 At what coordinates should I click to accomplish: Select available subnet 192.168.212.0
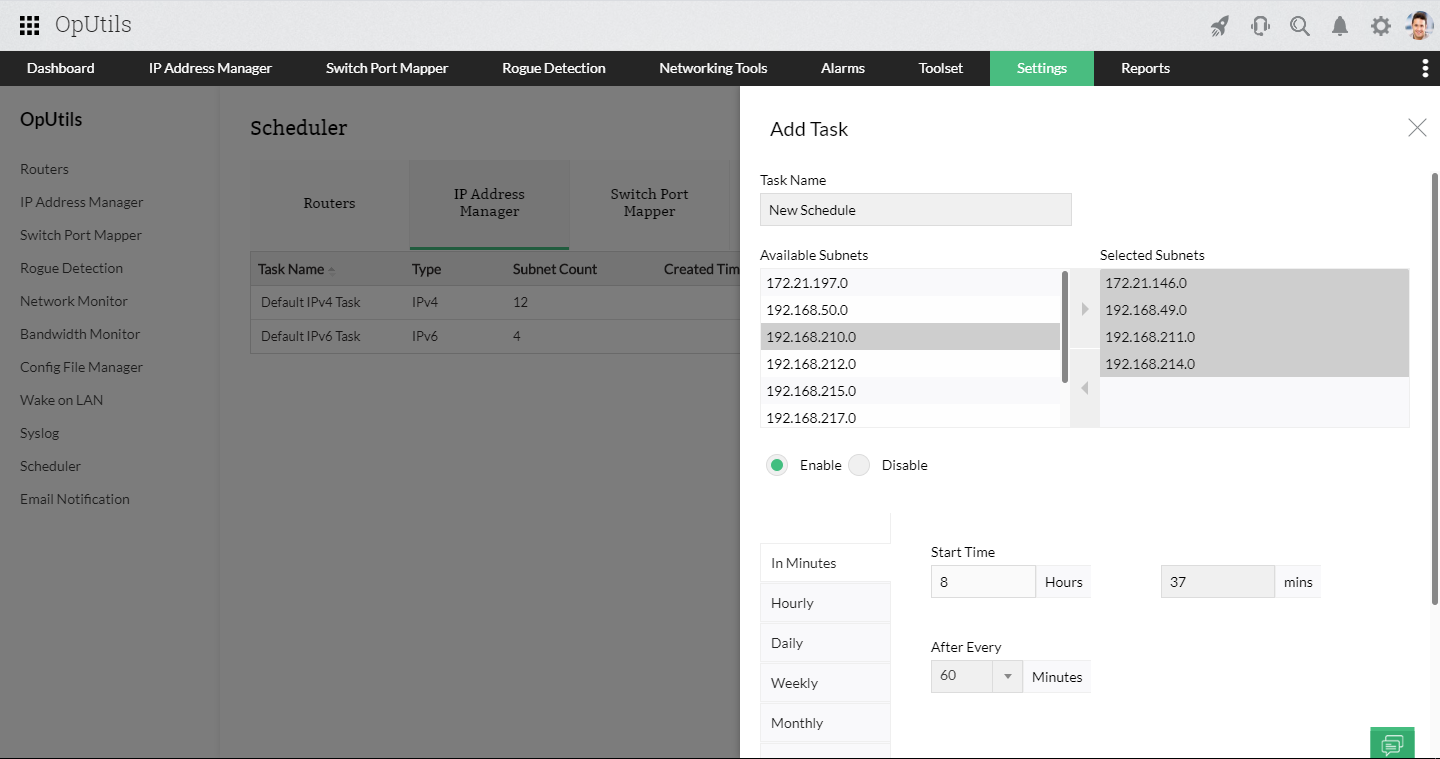(x=910, y=364)
